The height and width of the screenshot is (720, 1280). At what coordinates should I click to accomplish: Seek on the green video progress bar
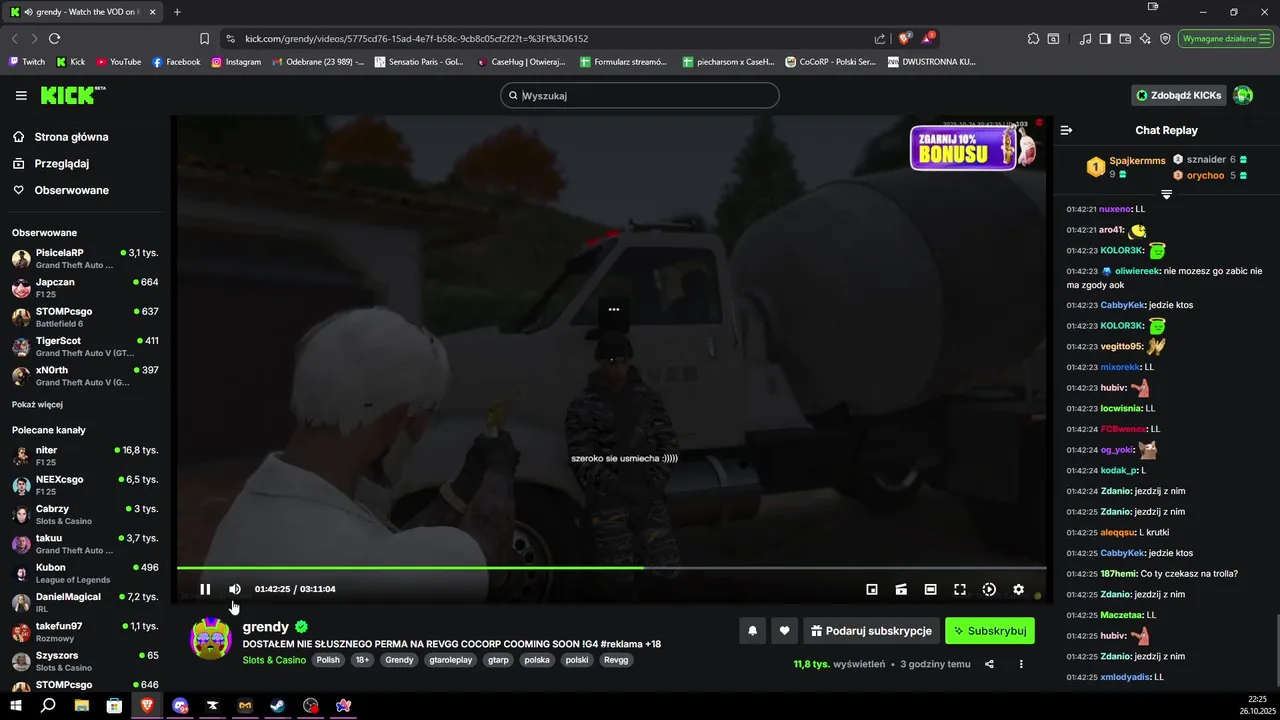click(611, 568)
